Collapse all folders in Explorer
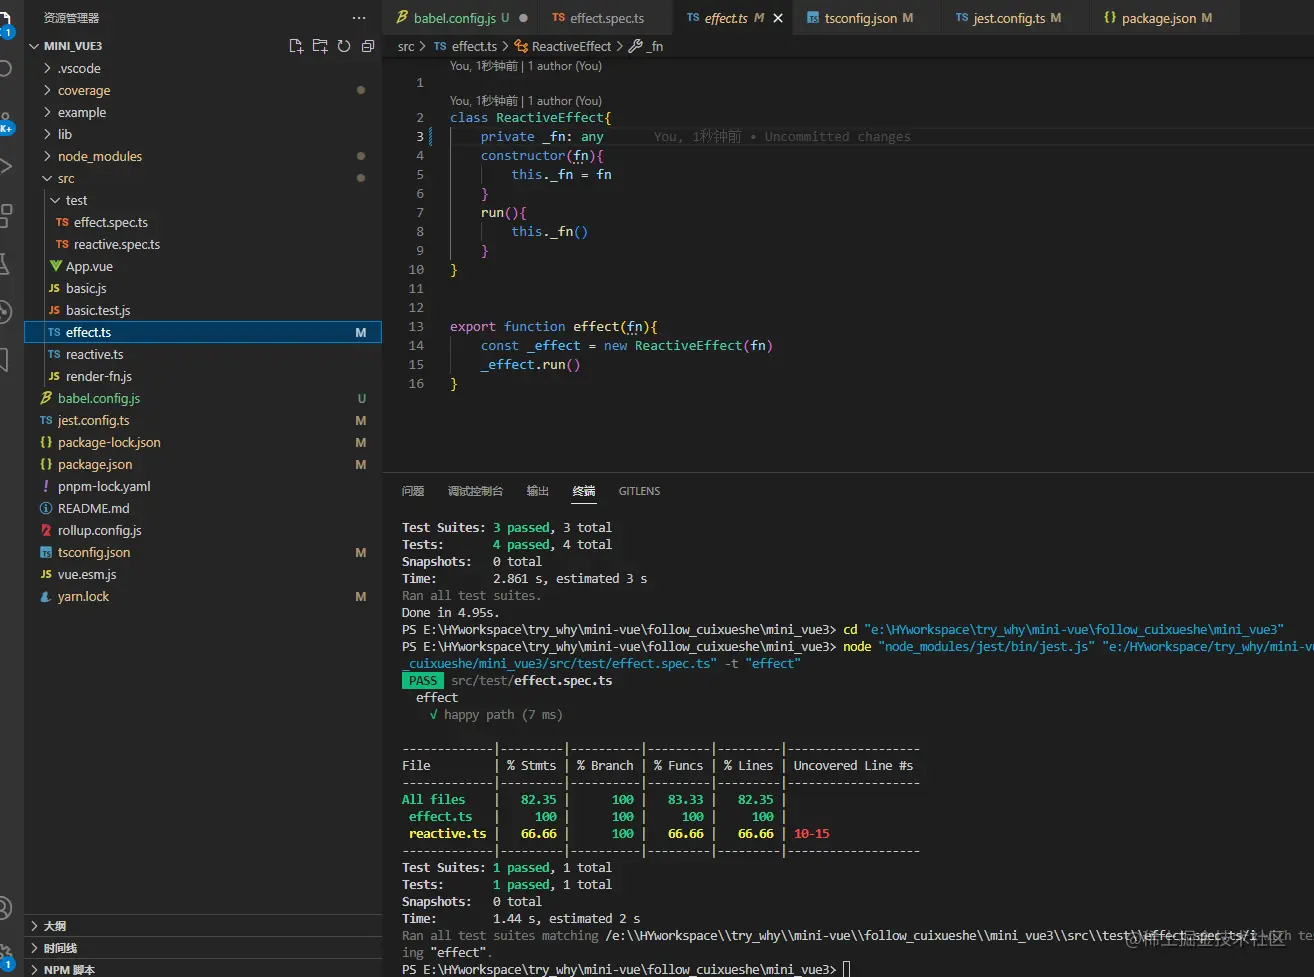1314x977 pixels. click(367, 46)
